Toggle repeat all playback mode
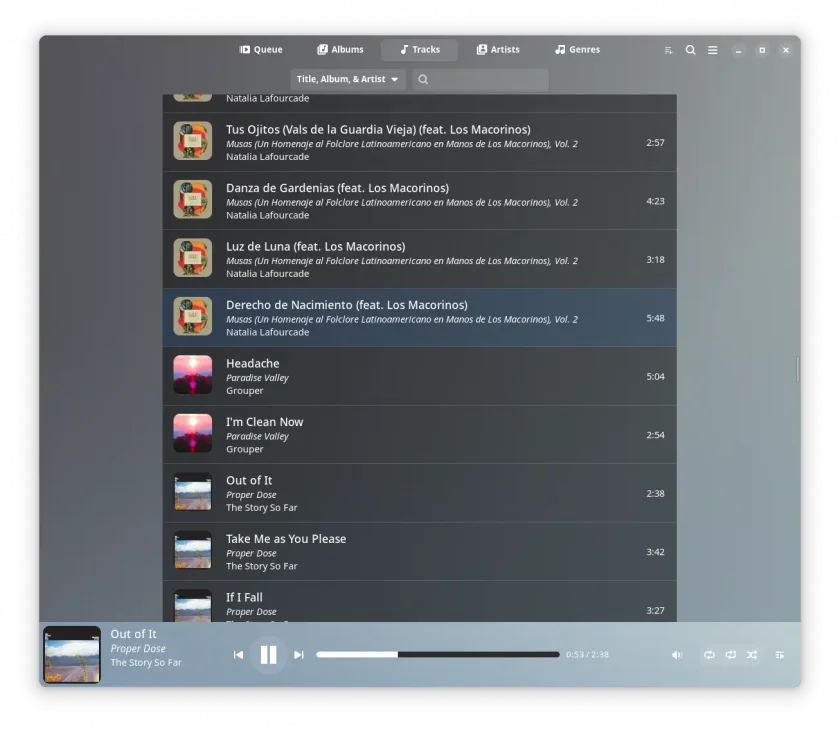840x730 pixels. point(709,654)
